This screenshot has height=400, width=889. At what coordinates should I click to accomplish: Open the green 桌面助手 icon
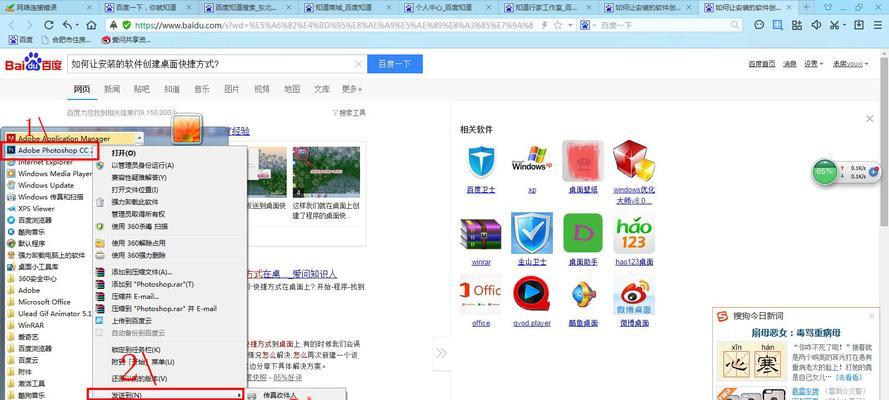point(583,233)
